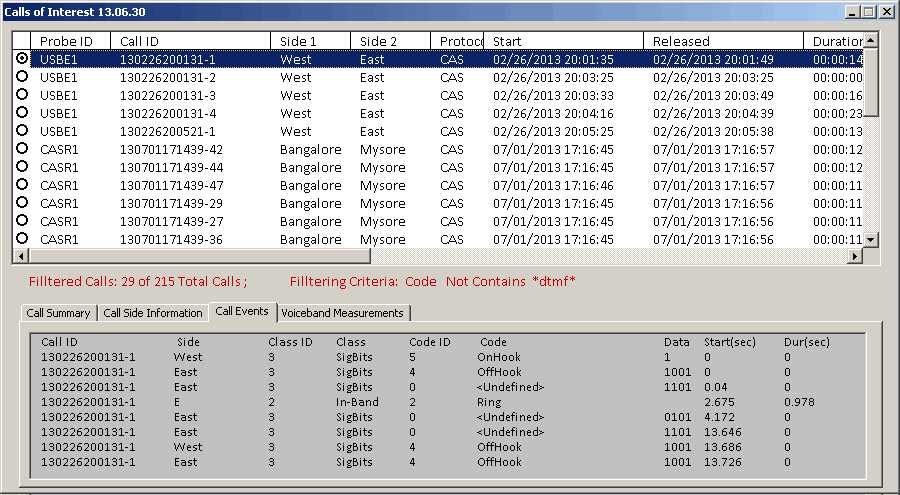Click released time 07/01/2013 17:16:57 in the 130701171439-42 row
Image resolution: width=900 pixels, height=495 pixels.
(713, 150)
